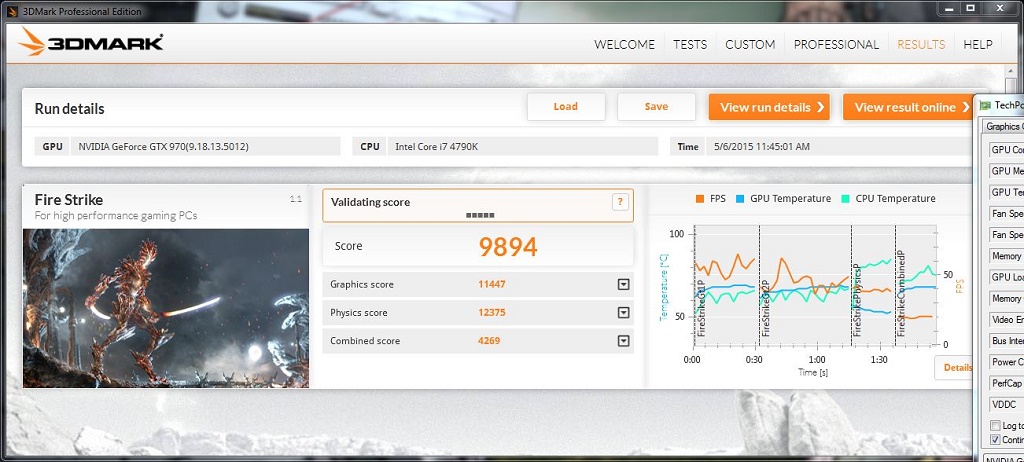Open the NVIDIA GPU selector dropdown in GPU-Z

[1004, 457]
